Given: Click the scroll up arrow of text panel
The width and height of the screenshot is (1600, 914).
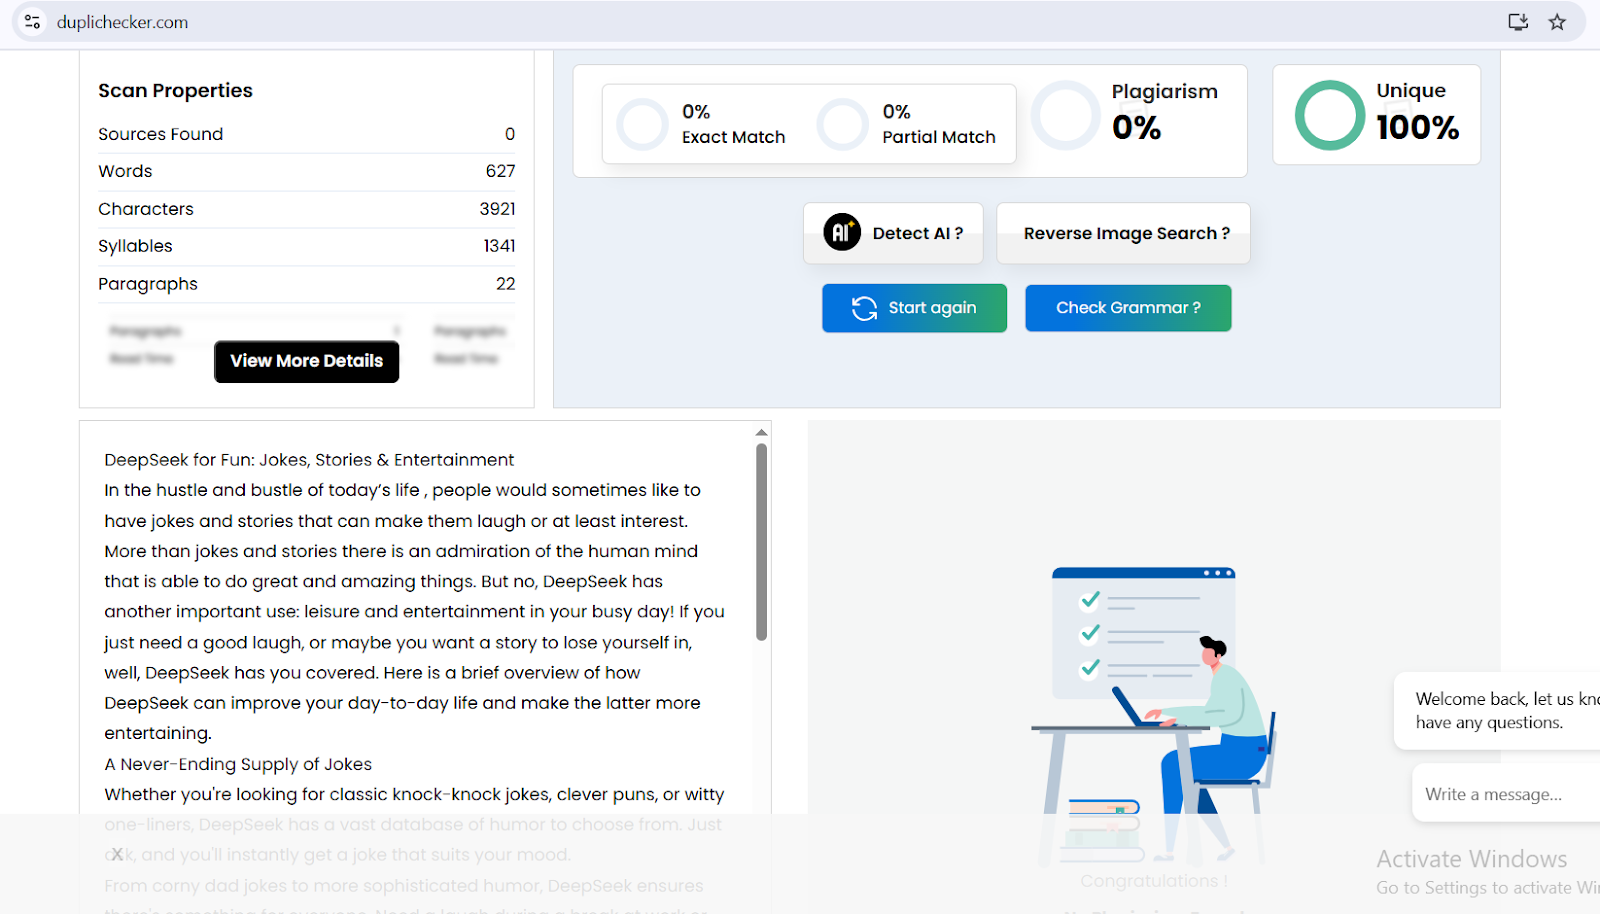Looking at the screenshot, I should click(761, 433).
